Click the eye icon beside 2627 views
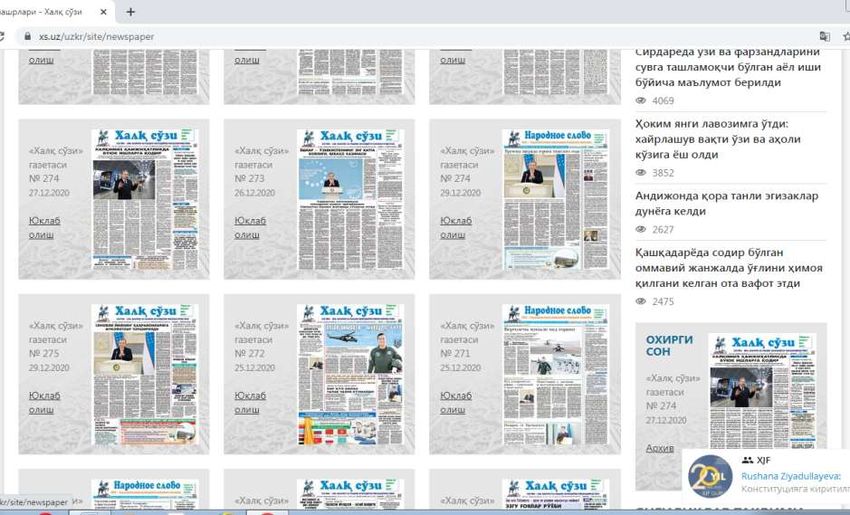Screen dimensions: 850x515 click(641, 229)
